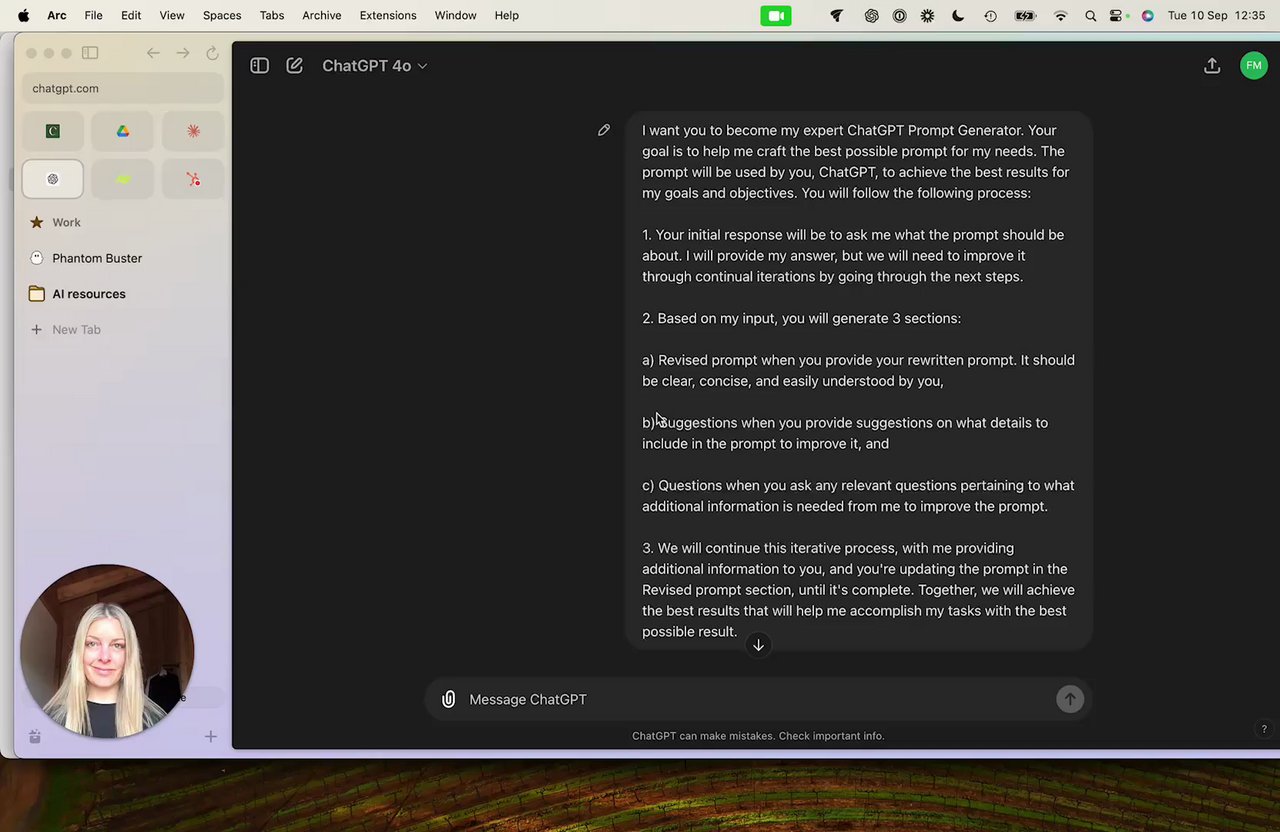Click the paper plane menu bar icon
Viewport: 1280px width, 832px height.
(837, 15)
